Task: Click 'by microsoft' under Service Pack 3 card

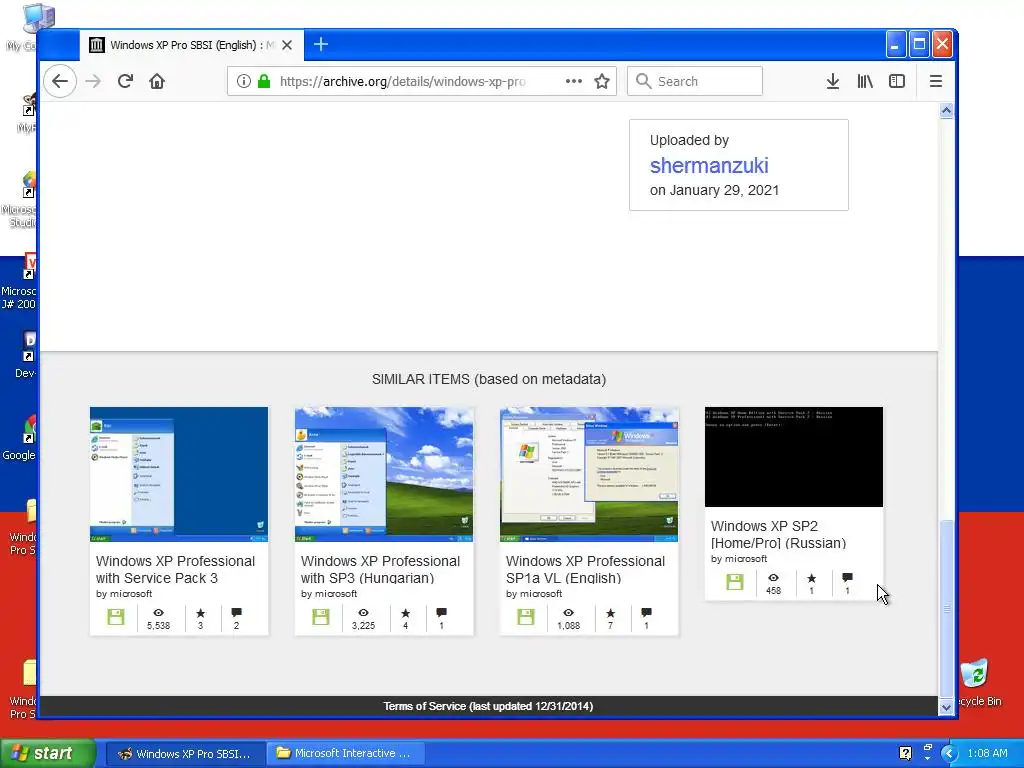Action: 124,594
